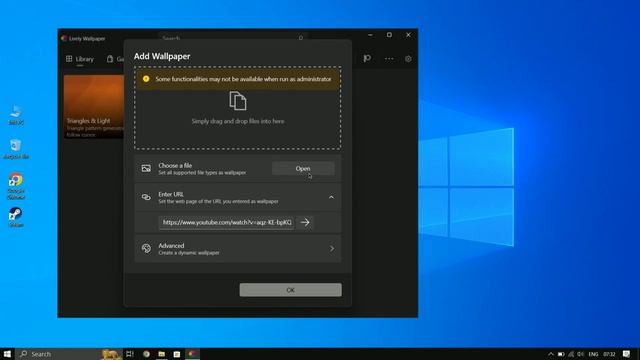
Task: Click the battery icon in system tray
Action: 561,354
